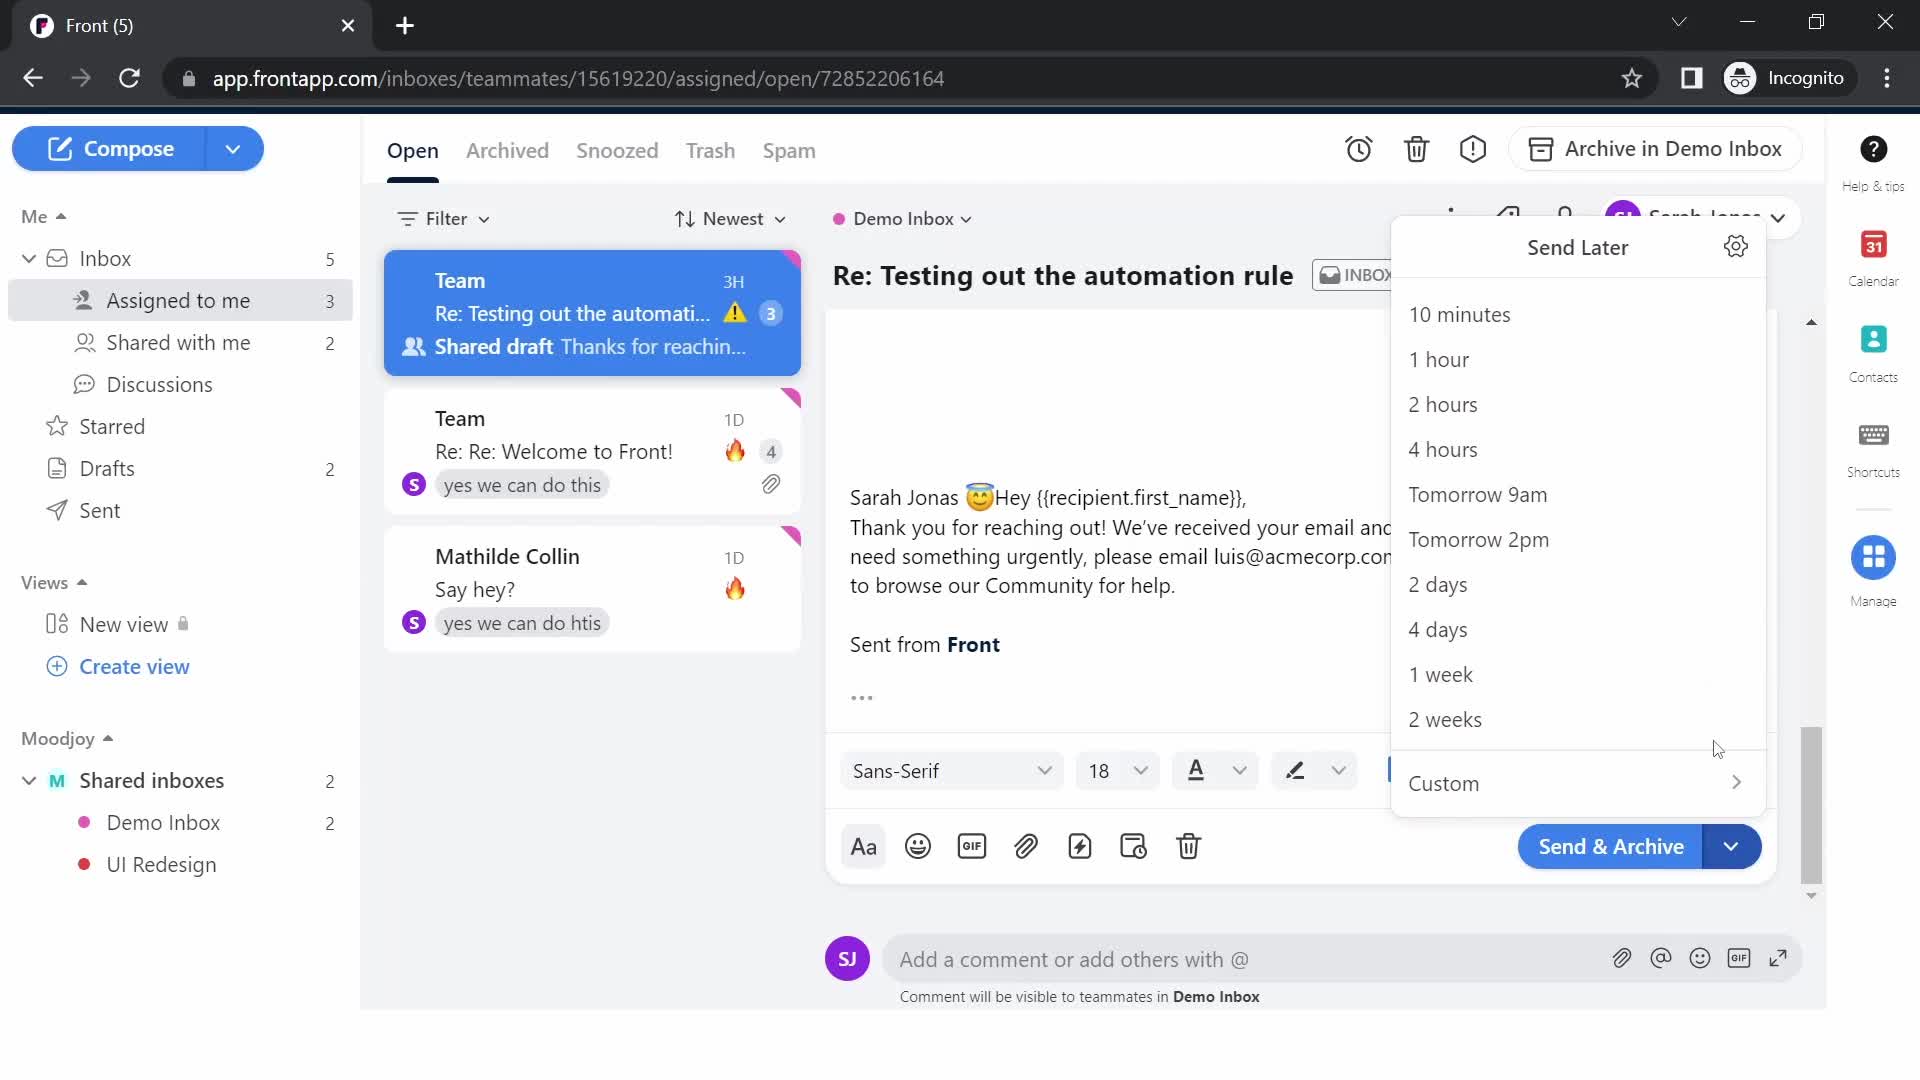Click the Newest sort order dropdown

click(x=731, y=218)
